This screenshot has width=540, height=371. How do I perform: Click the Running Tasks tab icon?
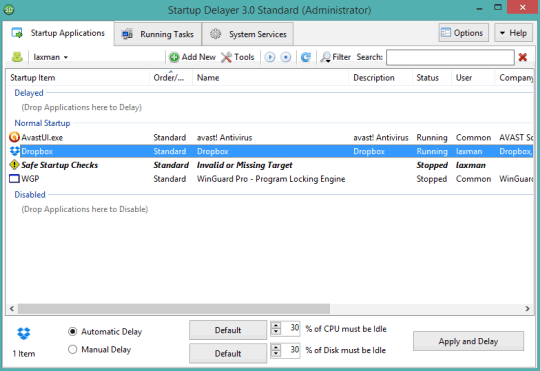click(127, 34)
